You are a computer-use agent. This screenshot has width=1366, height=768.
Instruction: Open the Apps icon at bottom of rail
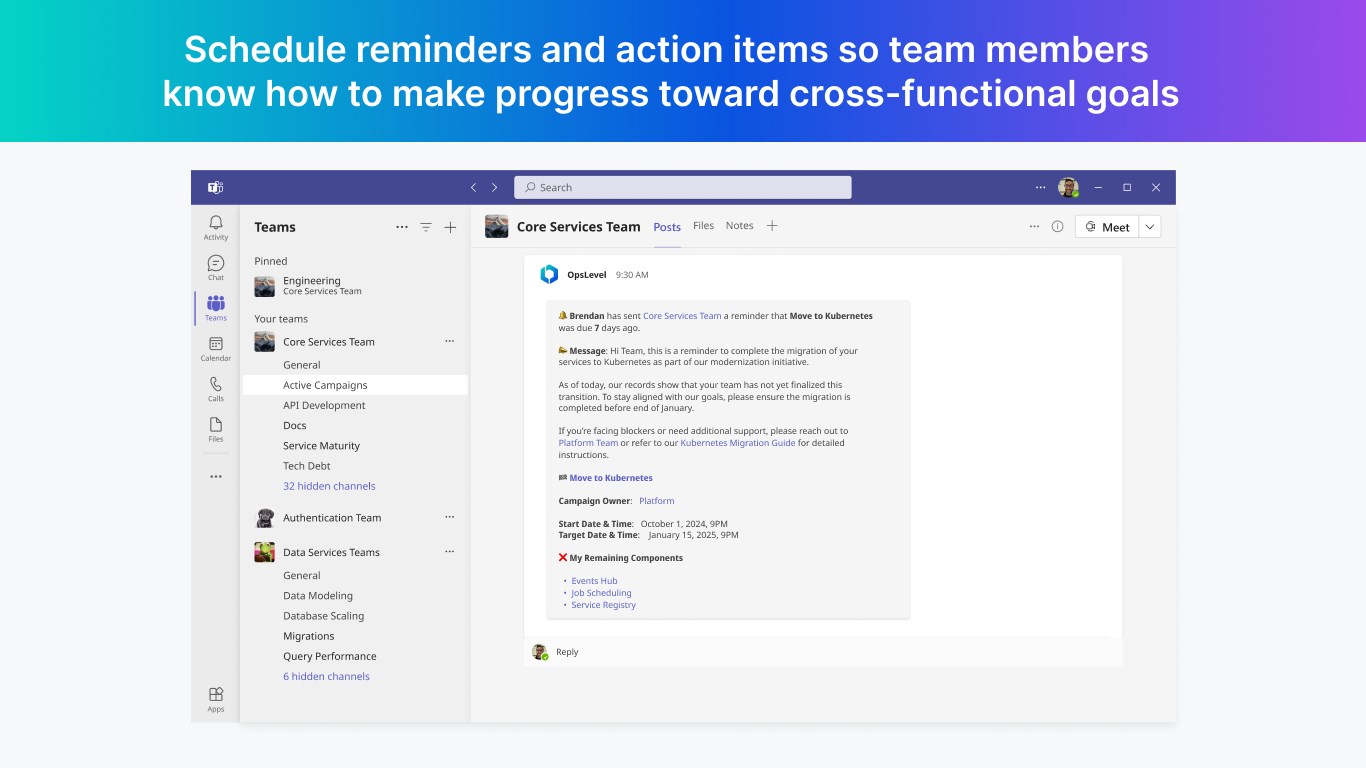[216, 699]
